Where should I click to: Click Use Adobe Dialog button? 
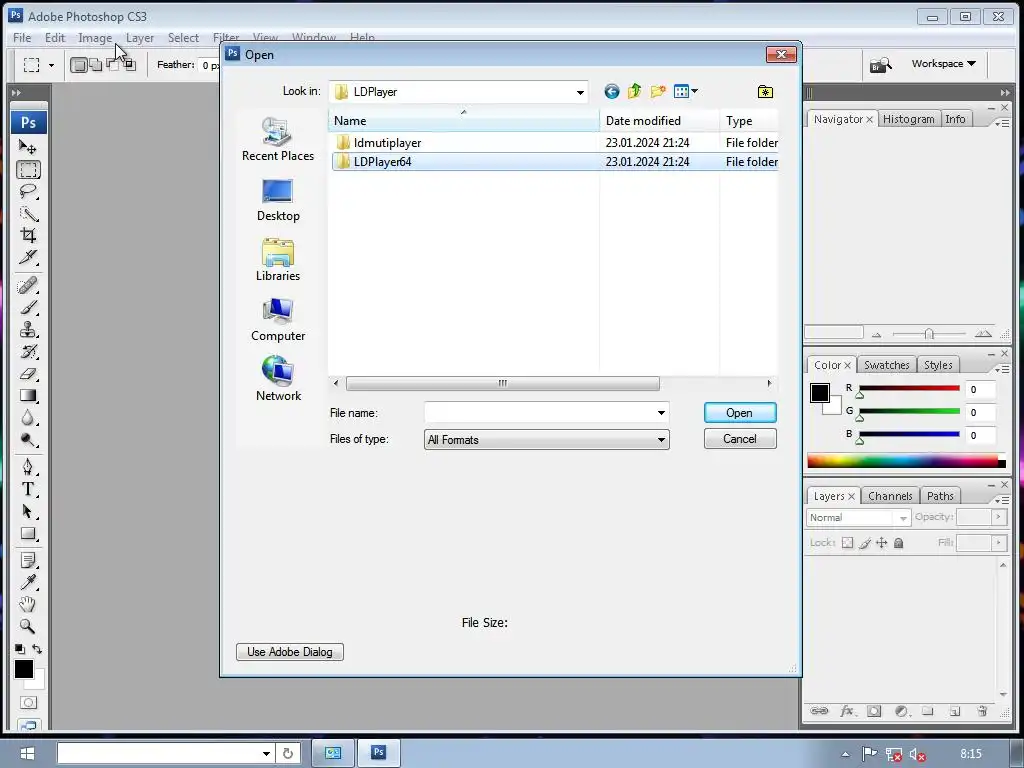point(290,652)
